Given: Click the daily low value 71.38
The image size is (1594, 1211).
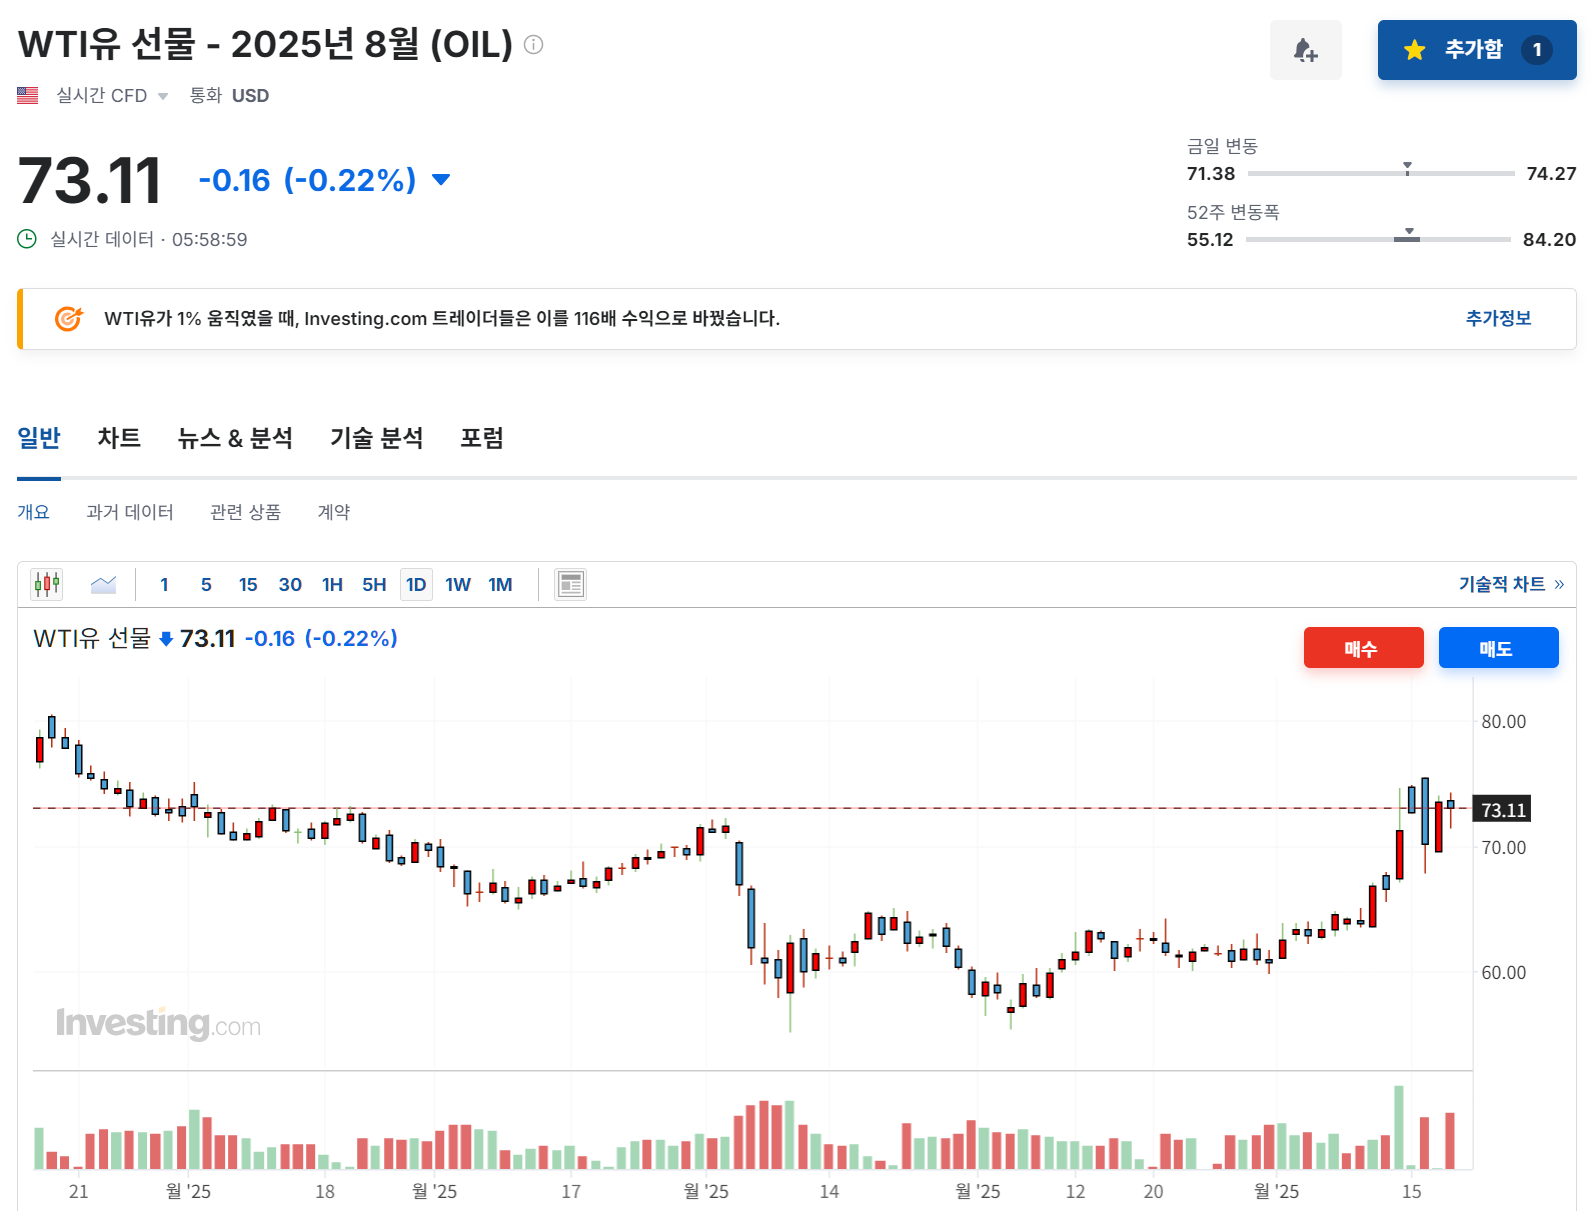Looking at the screenshot, I should point(1211,173).
